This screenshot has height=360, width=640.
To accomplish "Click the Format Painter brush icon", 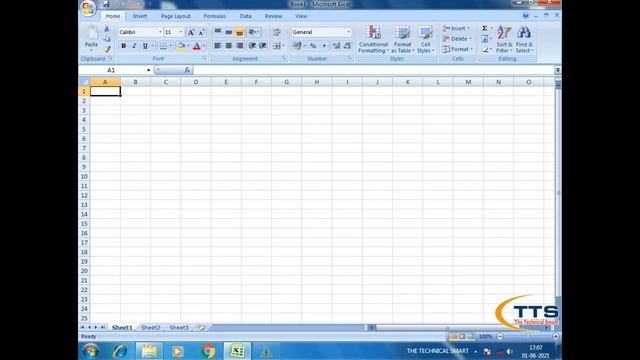I will pyautogui.click(x=107, y=49).
